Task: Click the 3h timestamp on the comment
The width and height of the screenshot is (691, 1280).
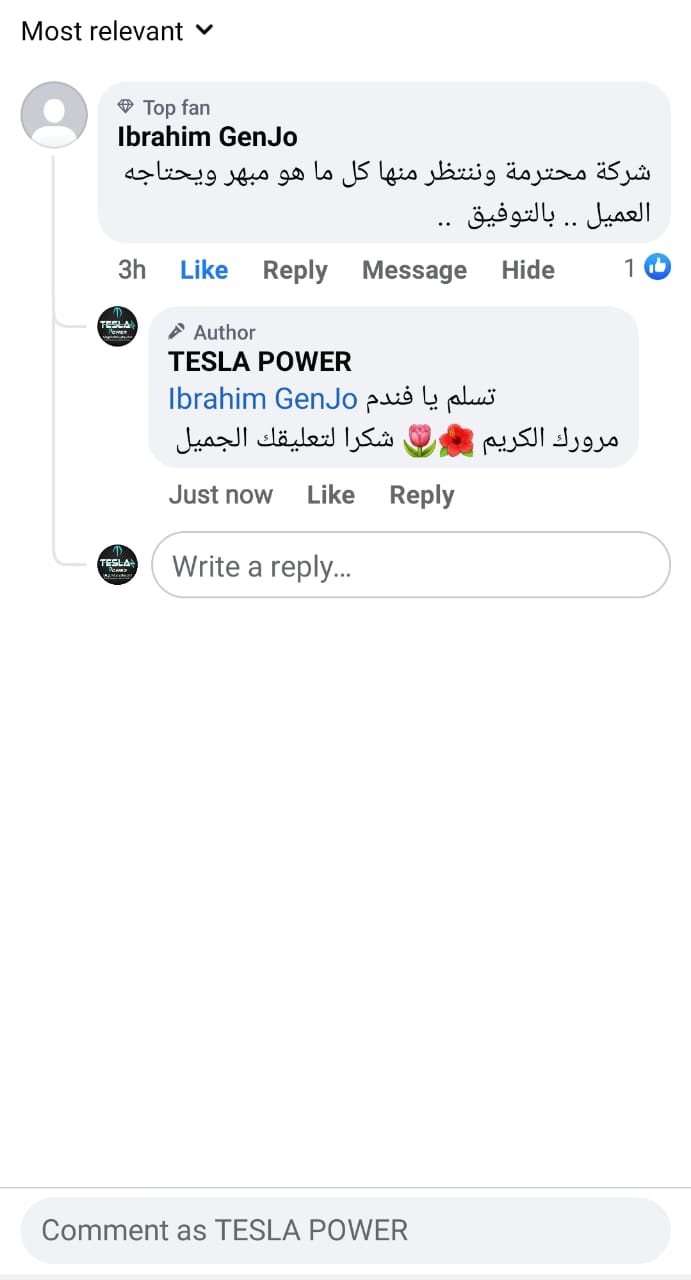Action: point(132,269)
